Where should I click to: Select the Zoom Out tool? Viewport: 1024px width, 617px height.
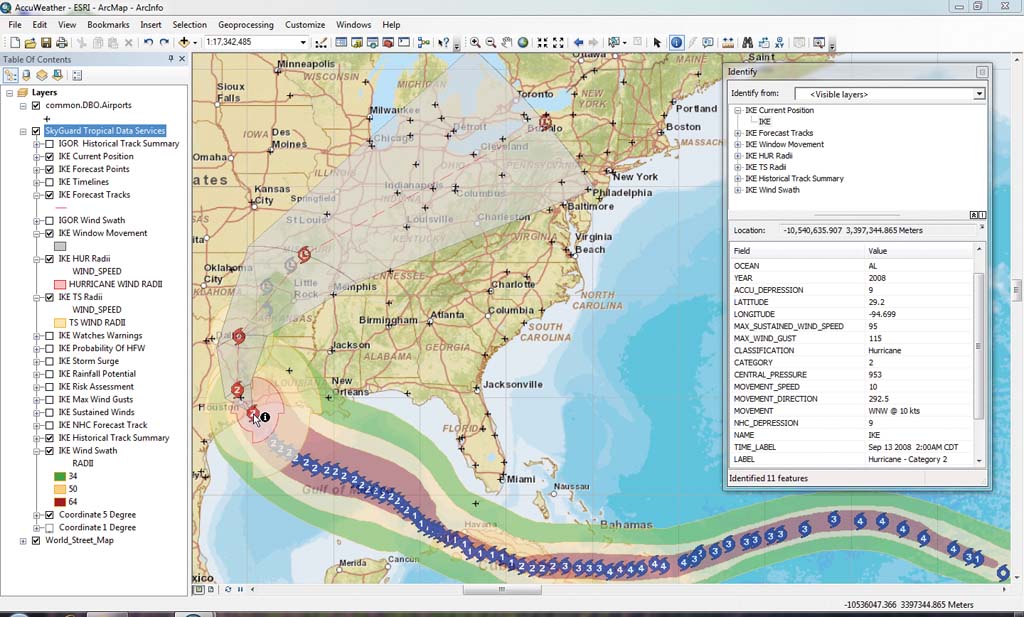[x=490, y=42]
